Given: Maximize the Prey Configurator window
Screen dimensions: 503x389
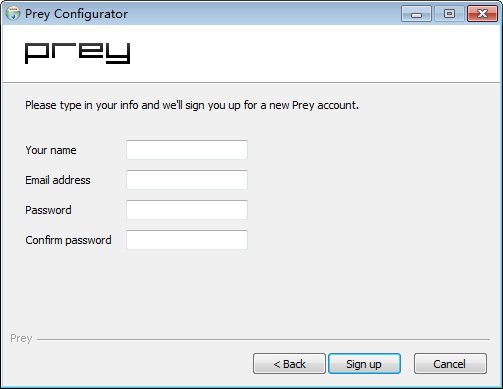Looking at the screenshot, I should click(449, 14).
